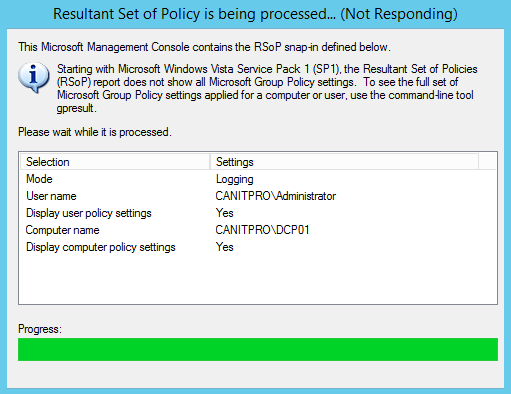Image resolution: width=511 pixels, height=394 pixels.
Task: Click the Progress label
Action: [x=40, y=329]
